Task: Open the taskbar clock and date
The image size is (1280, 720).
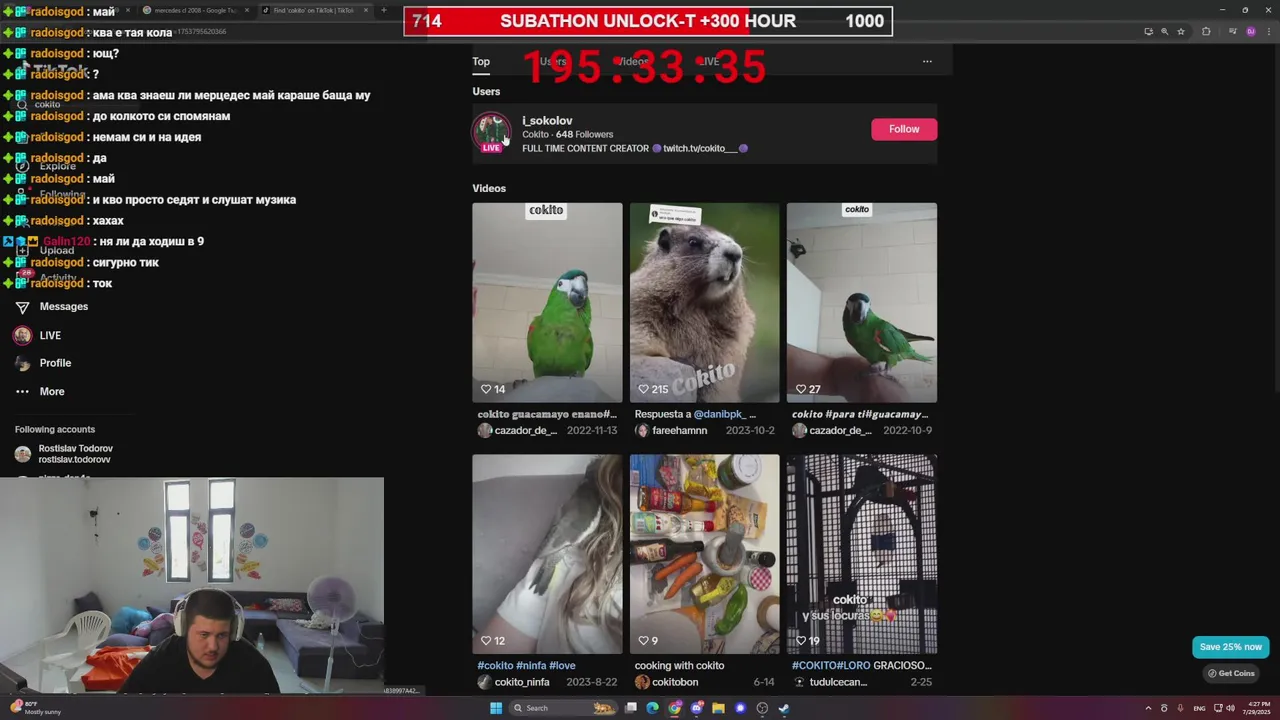Action: (x=1259, y=708)
